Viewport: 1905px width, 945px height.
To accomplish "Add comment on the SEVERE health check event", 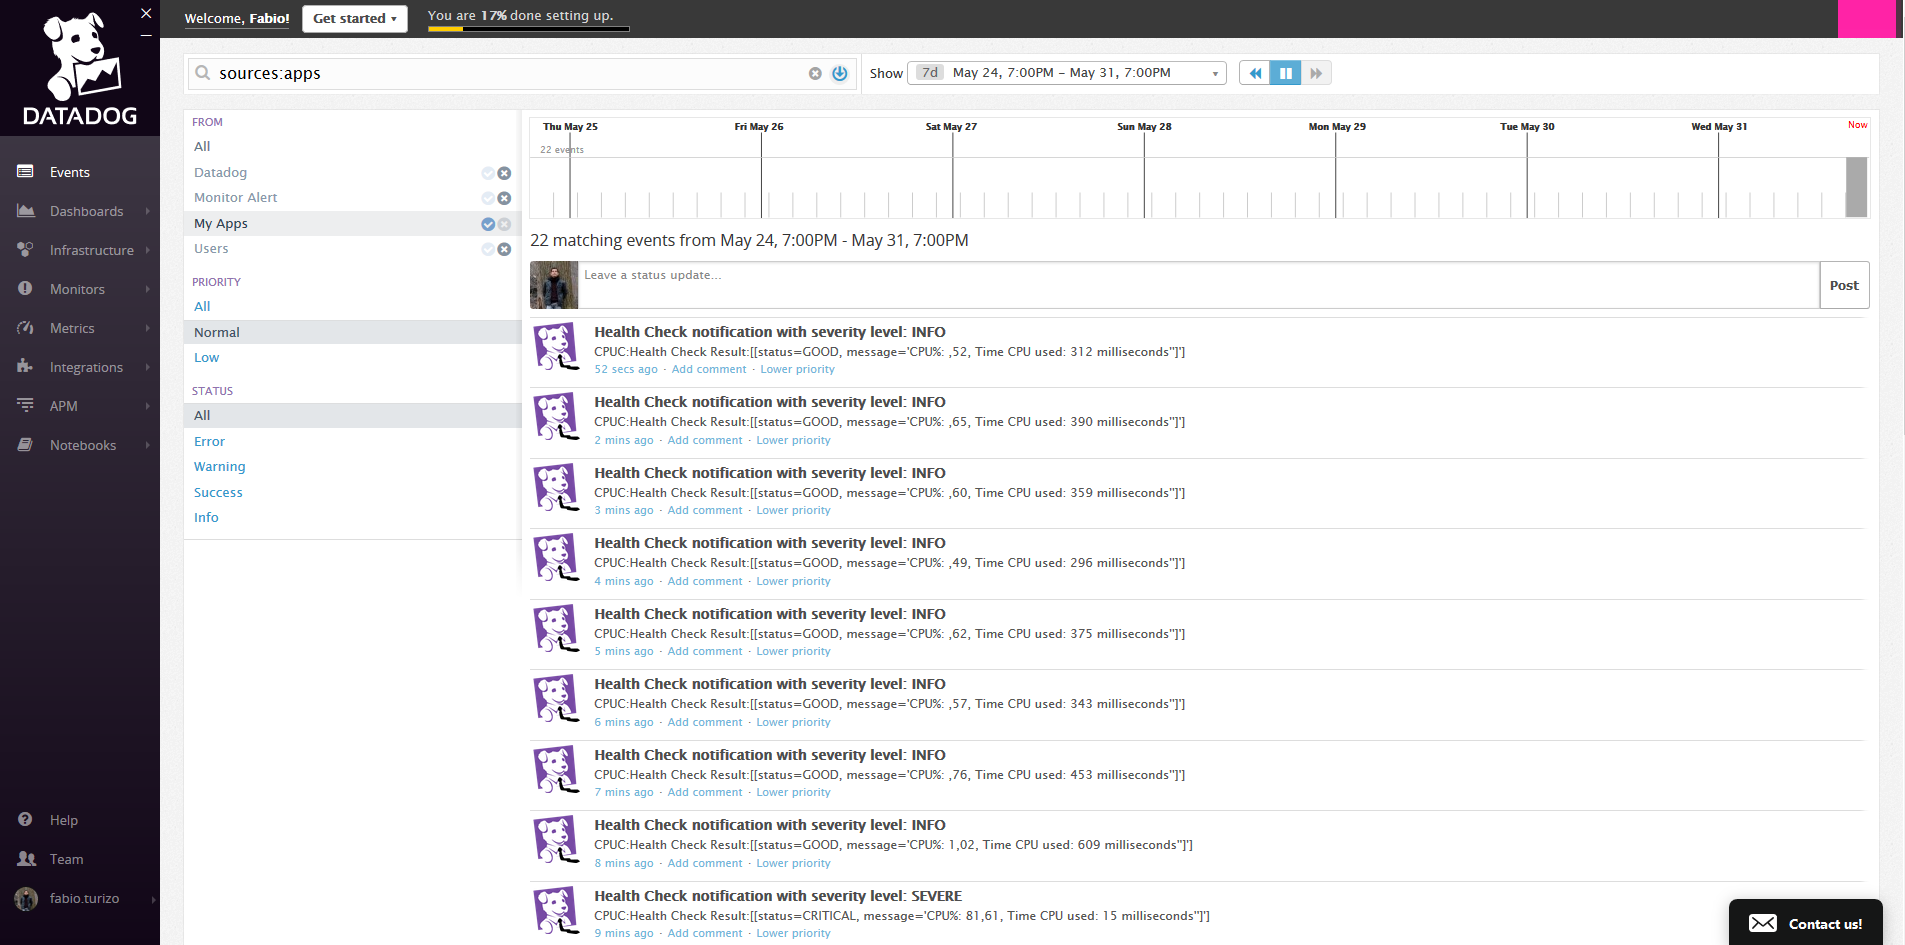I will click(705, 932).
